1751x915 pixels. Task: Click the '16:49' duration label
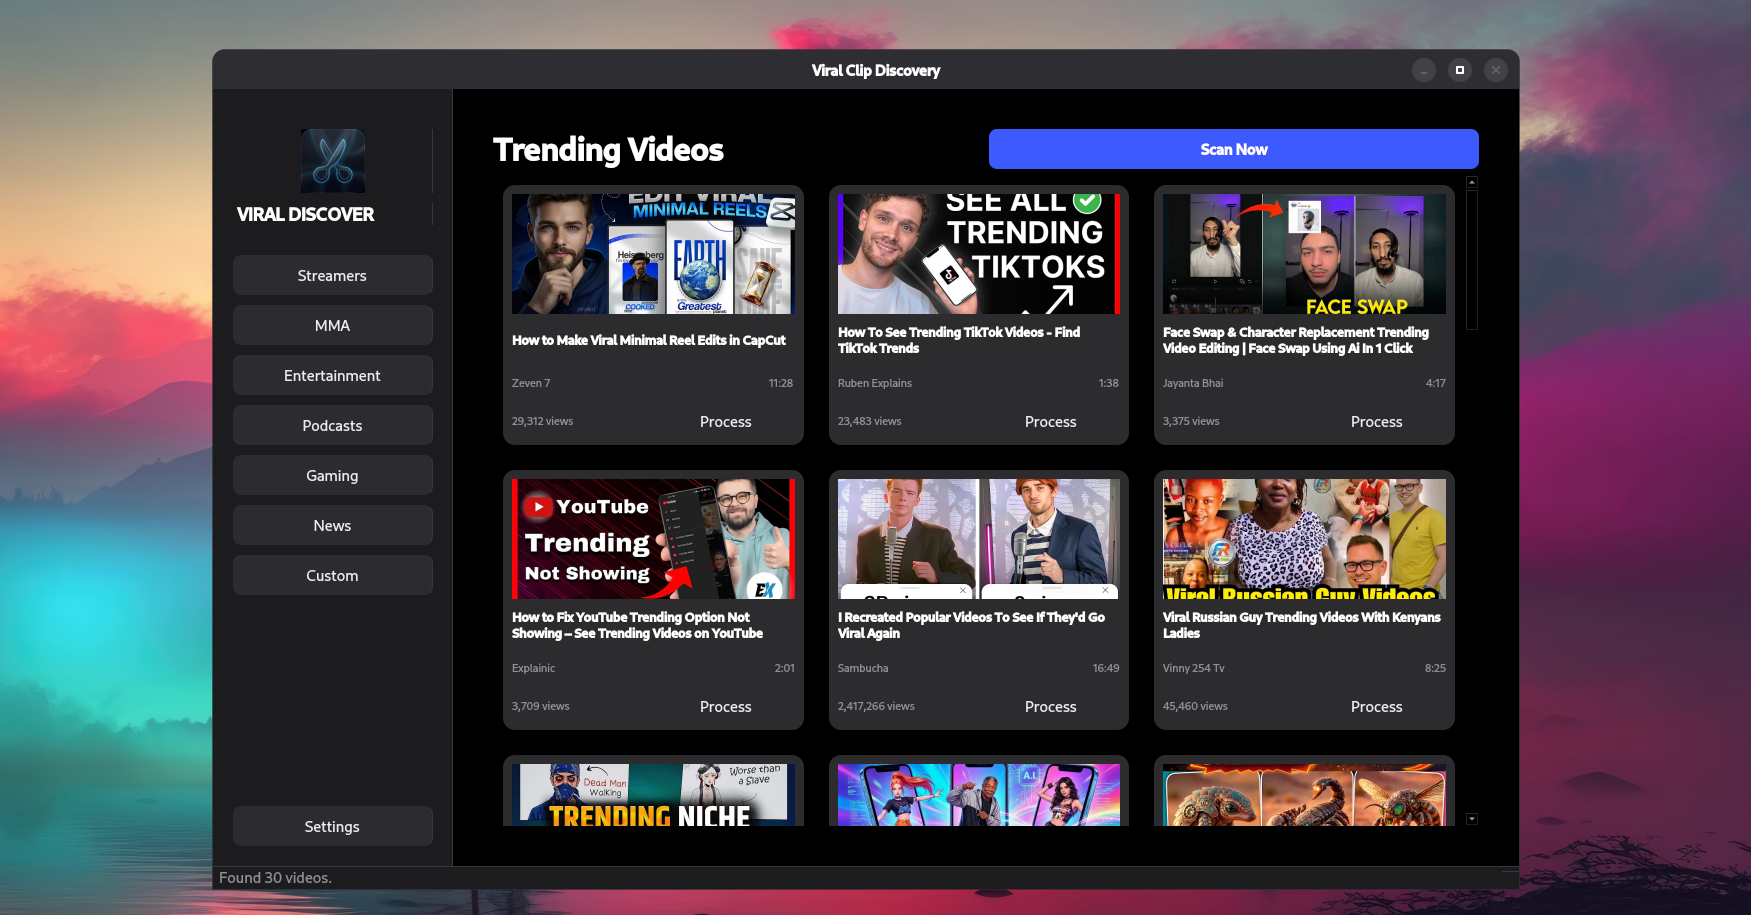tap(1106, 668)
